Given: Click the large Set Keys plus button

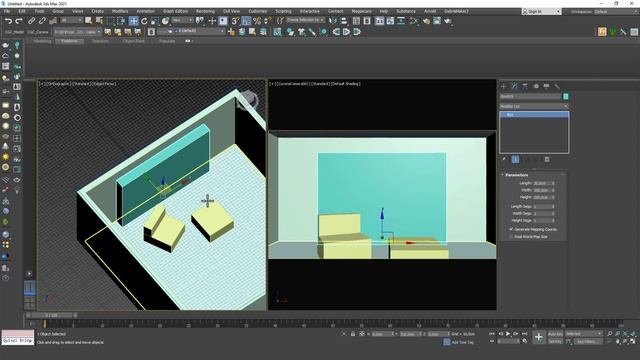Looking at the screenshot, I should tap(539, 337).
